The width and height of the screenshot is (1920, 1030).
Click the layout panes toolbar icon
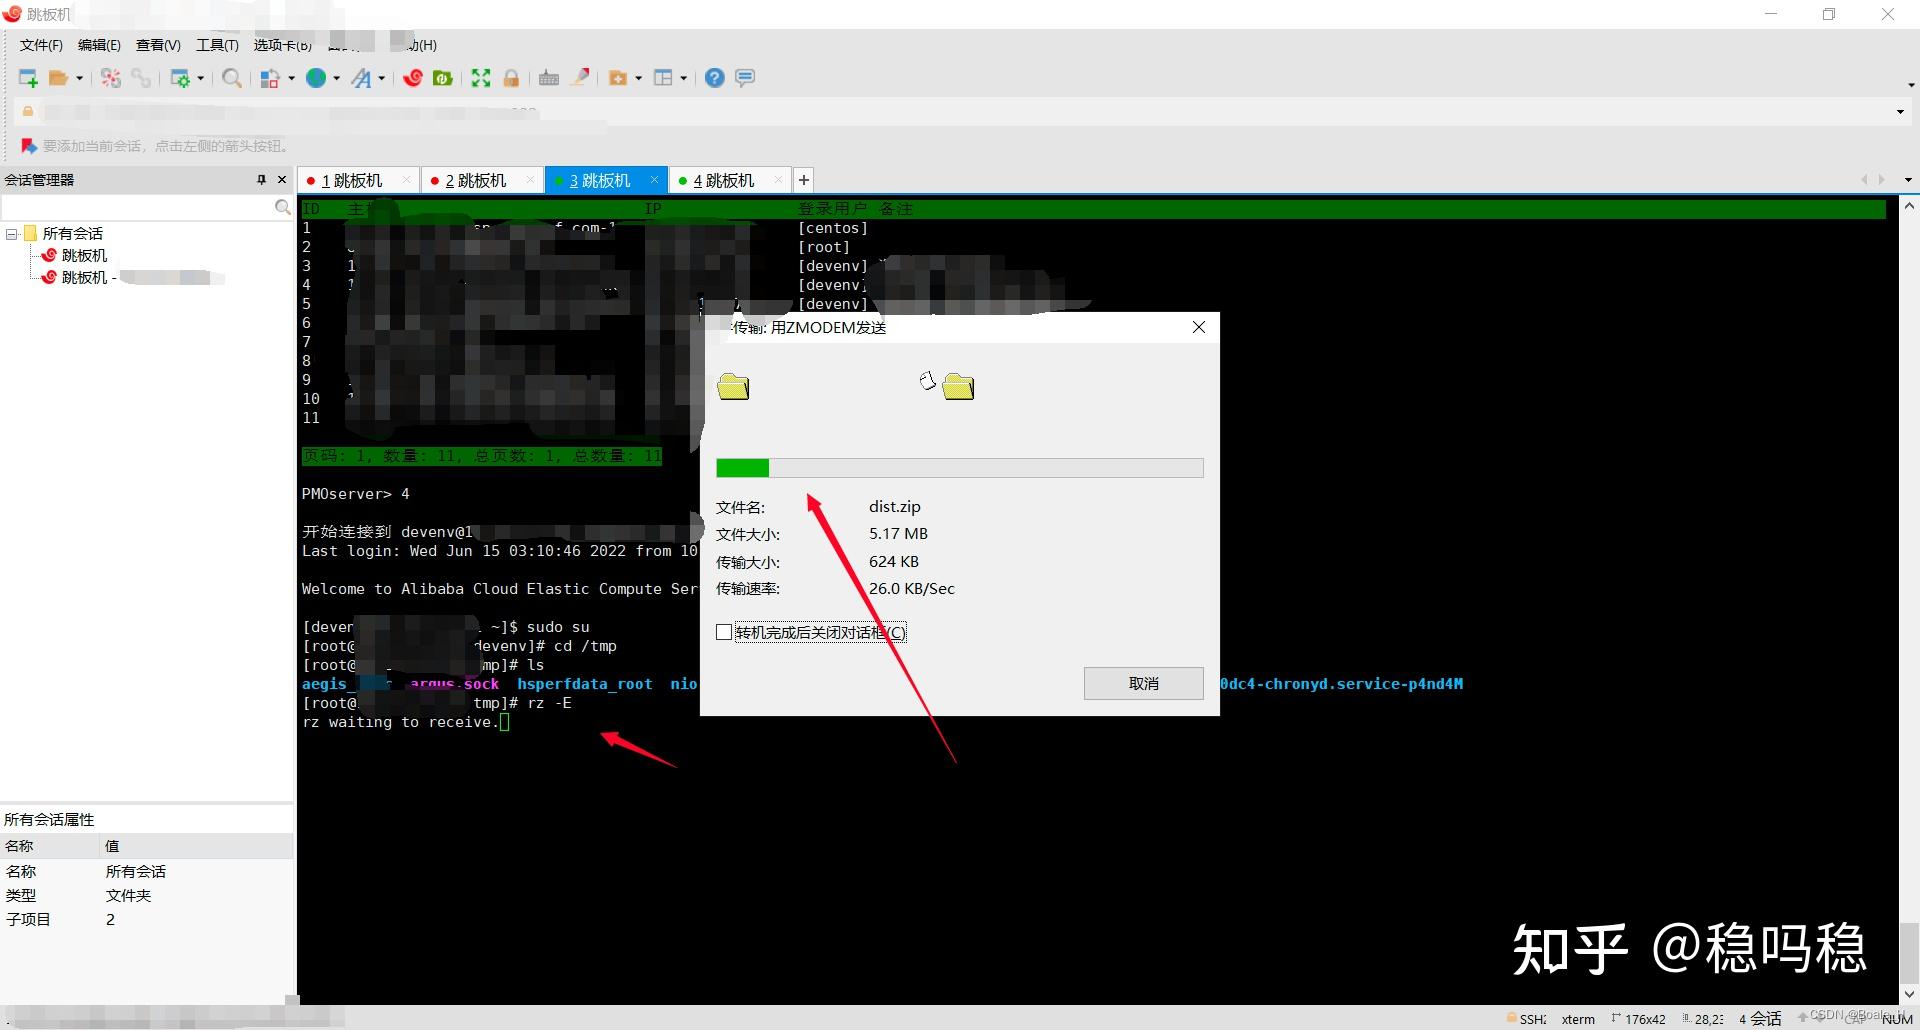(663, 78)
